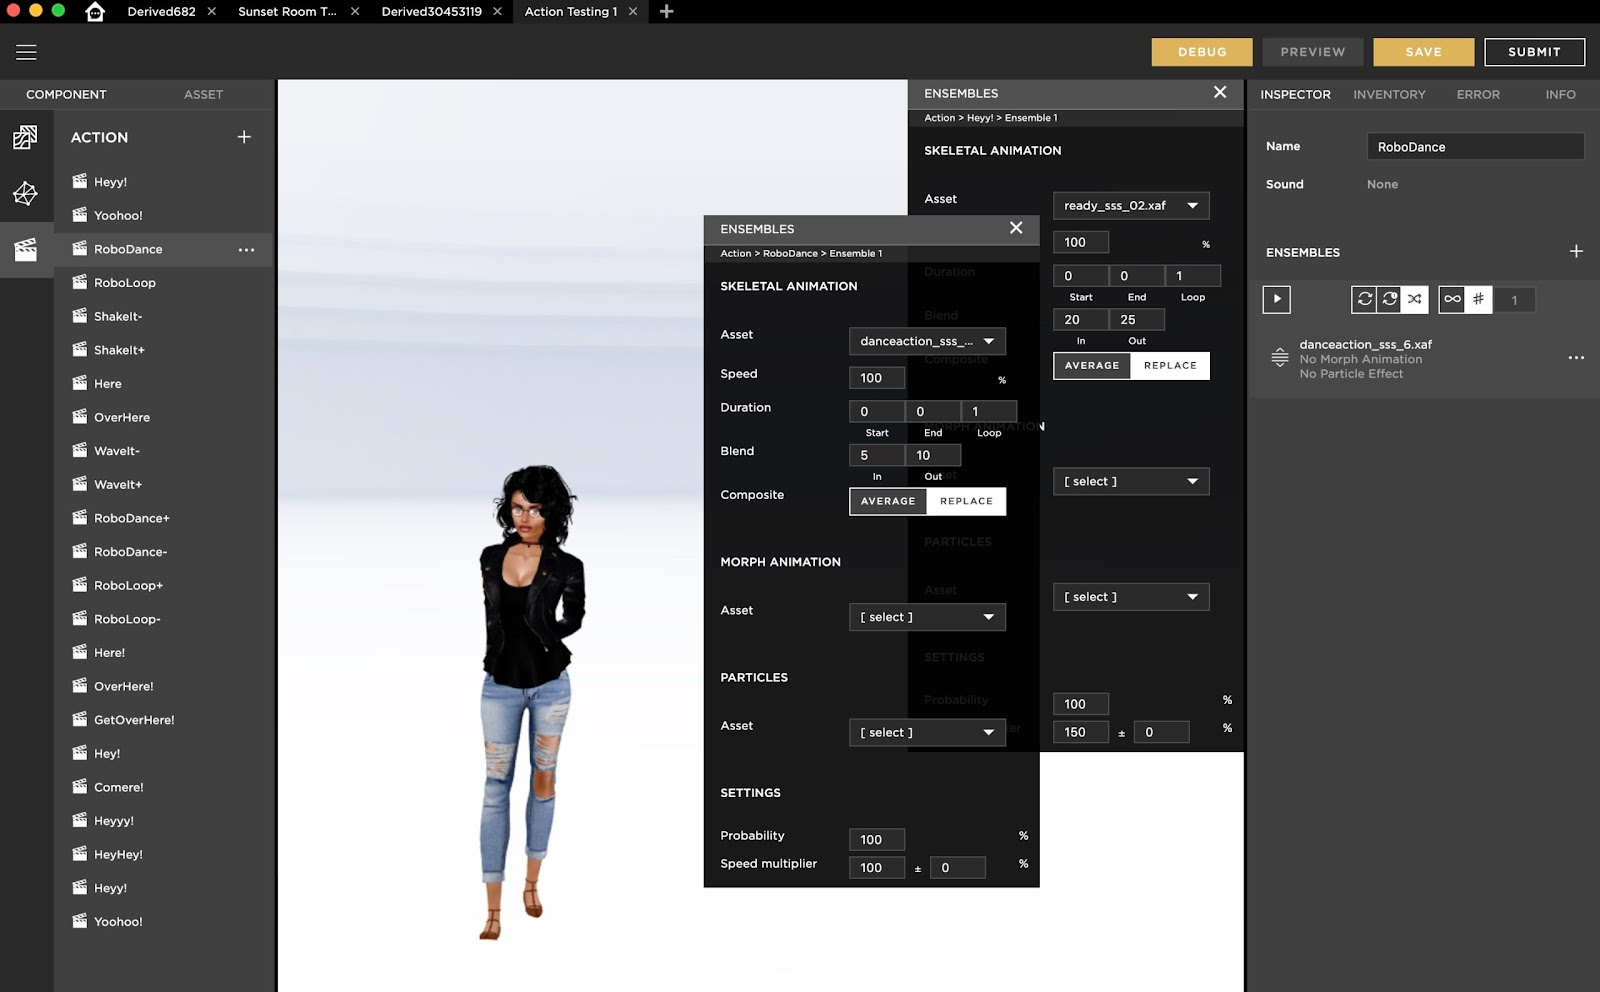Select the RoboLoop action
This screenshot has width=1600, height=992.
(x=125, y=283)
